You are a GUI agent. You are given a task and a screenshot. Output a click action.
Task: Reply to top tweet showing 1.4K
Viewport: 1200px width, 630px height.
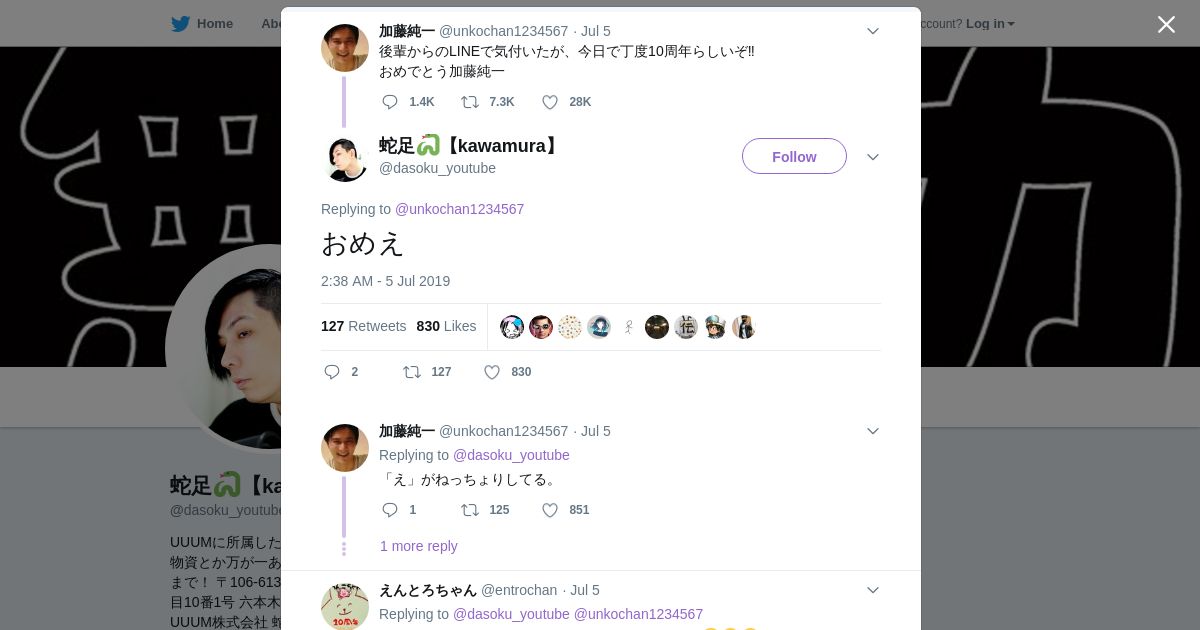[390, 102]
